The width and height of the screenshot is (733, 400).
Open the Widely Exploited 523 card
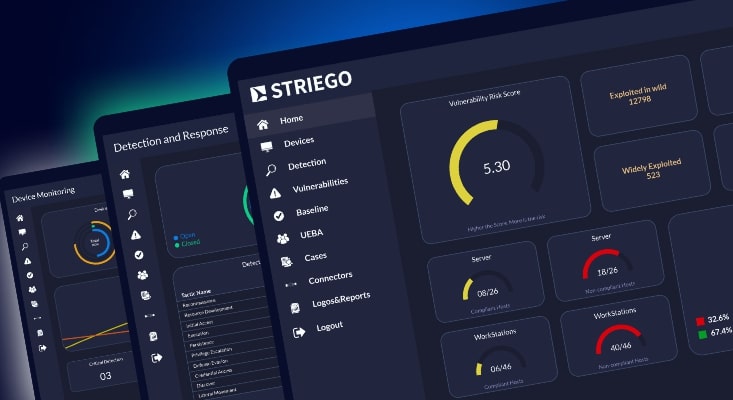coord(652,169)
